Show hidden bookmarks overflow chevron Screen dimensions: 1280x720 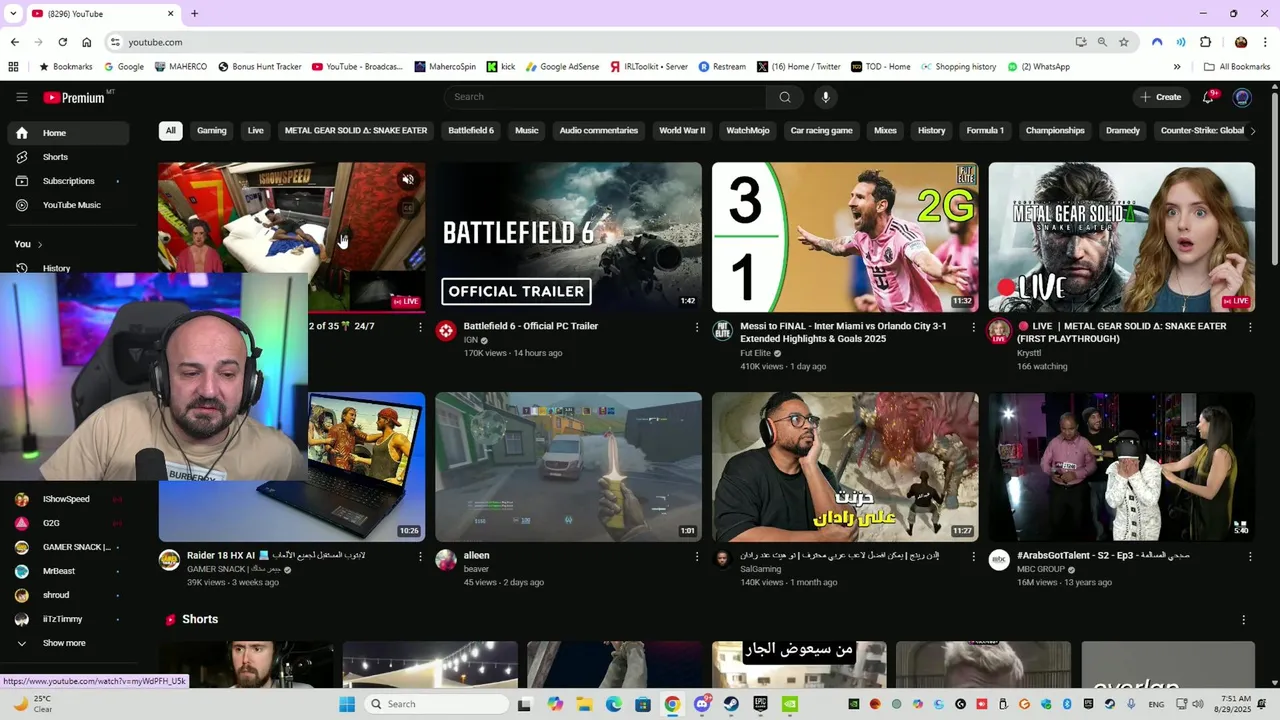pos(1177,67)
